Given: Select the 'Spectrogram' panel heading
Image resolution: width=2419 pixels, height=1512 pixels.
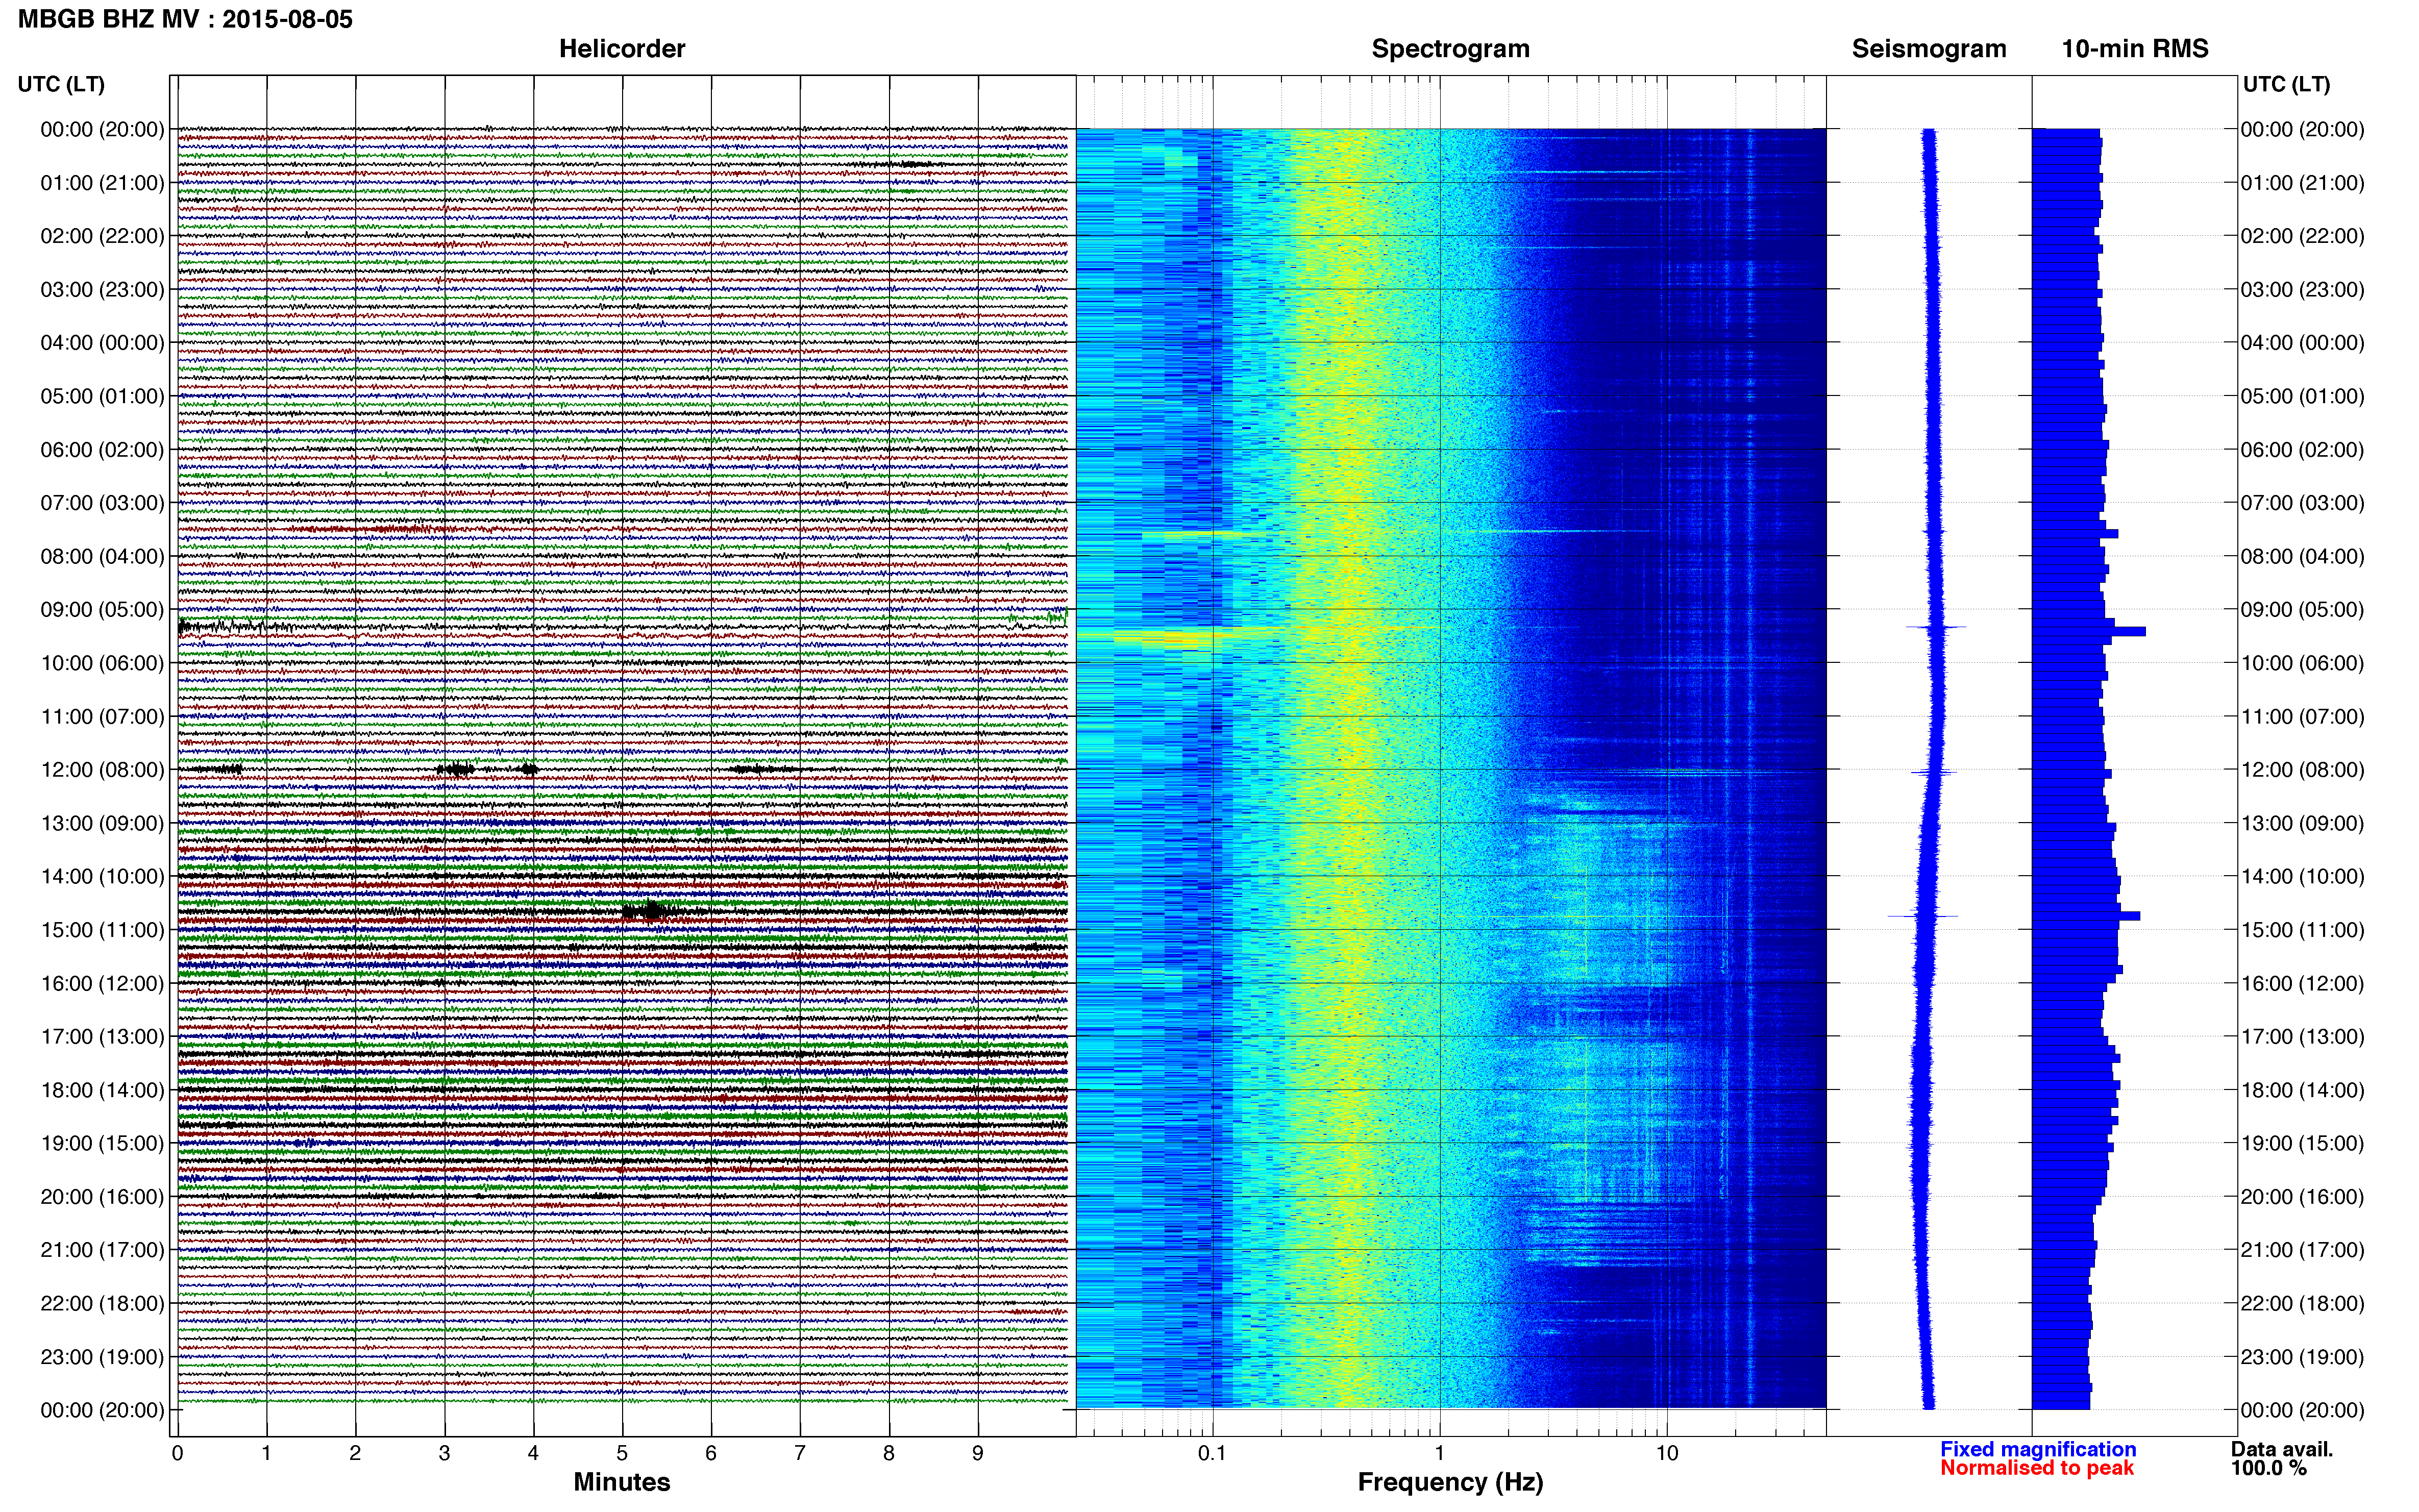Looking at the screenshot, I should [x=1450, y=49].
